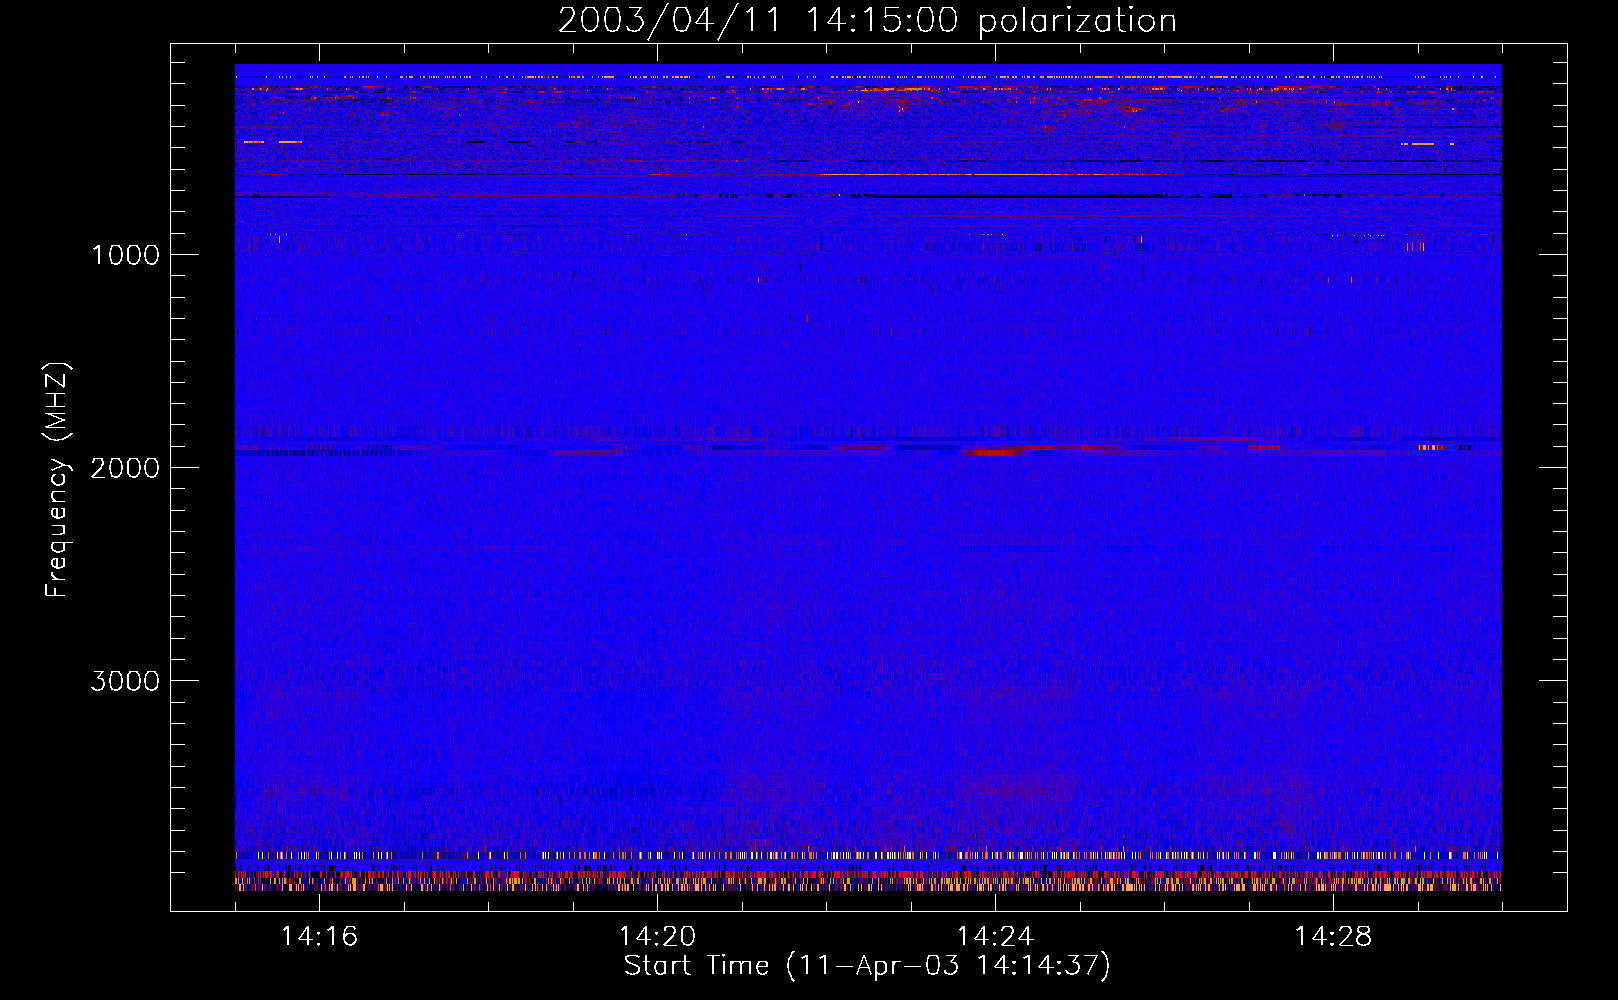Click the 14:28 time tick label
The width and height of the screenshot is (1618, 1000).
point(1333,936)
